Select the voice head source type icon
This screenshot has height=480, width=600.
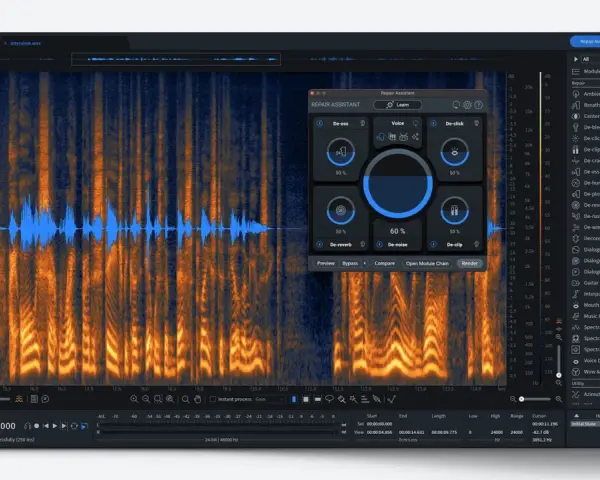tap(380, 137)
